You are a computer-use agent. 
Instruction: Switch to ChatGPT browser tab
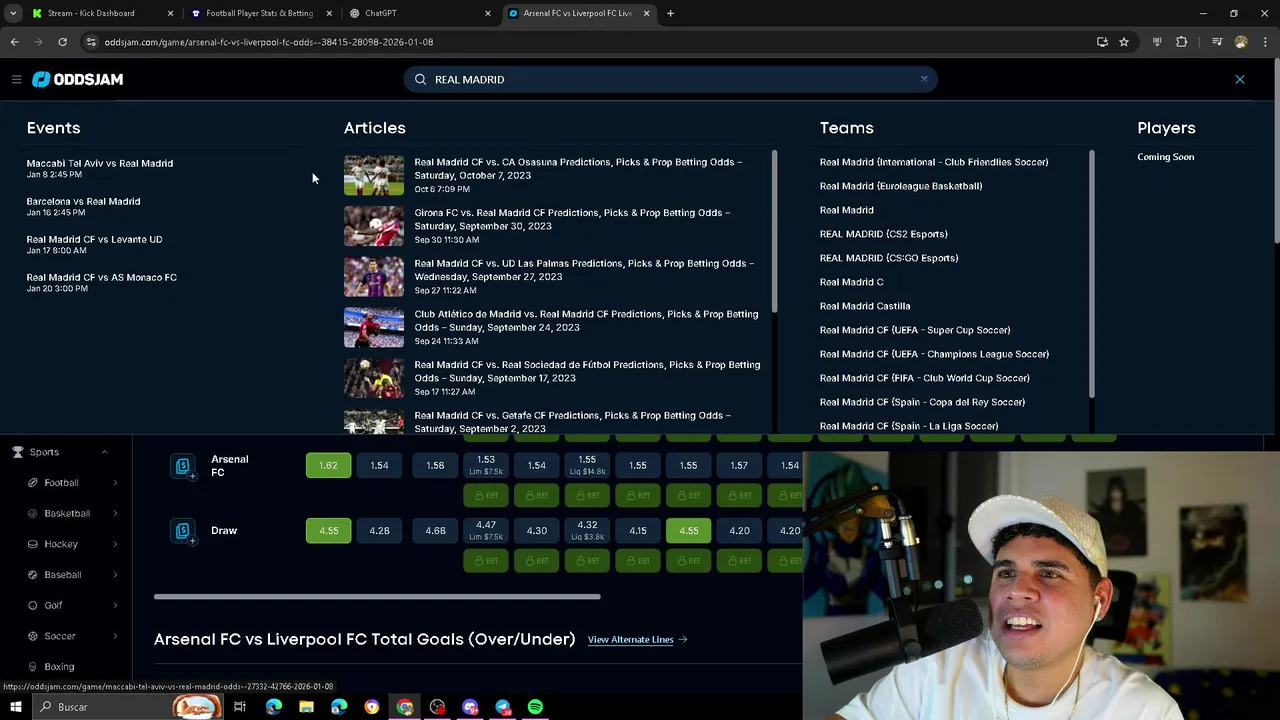tap(419, 13)
